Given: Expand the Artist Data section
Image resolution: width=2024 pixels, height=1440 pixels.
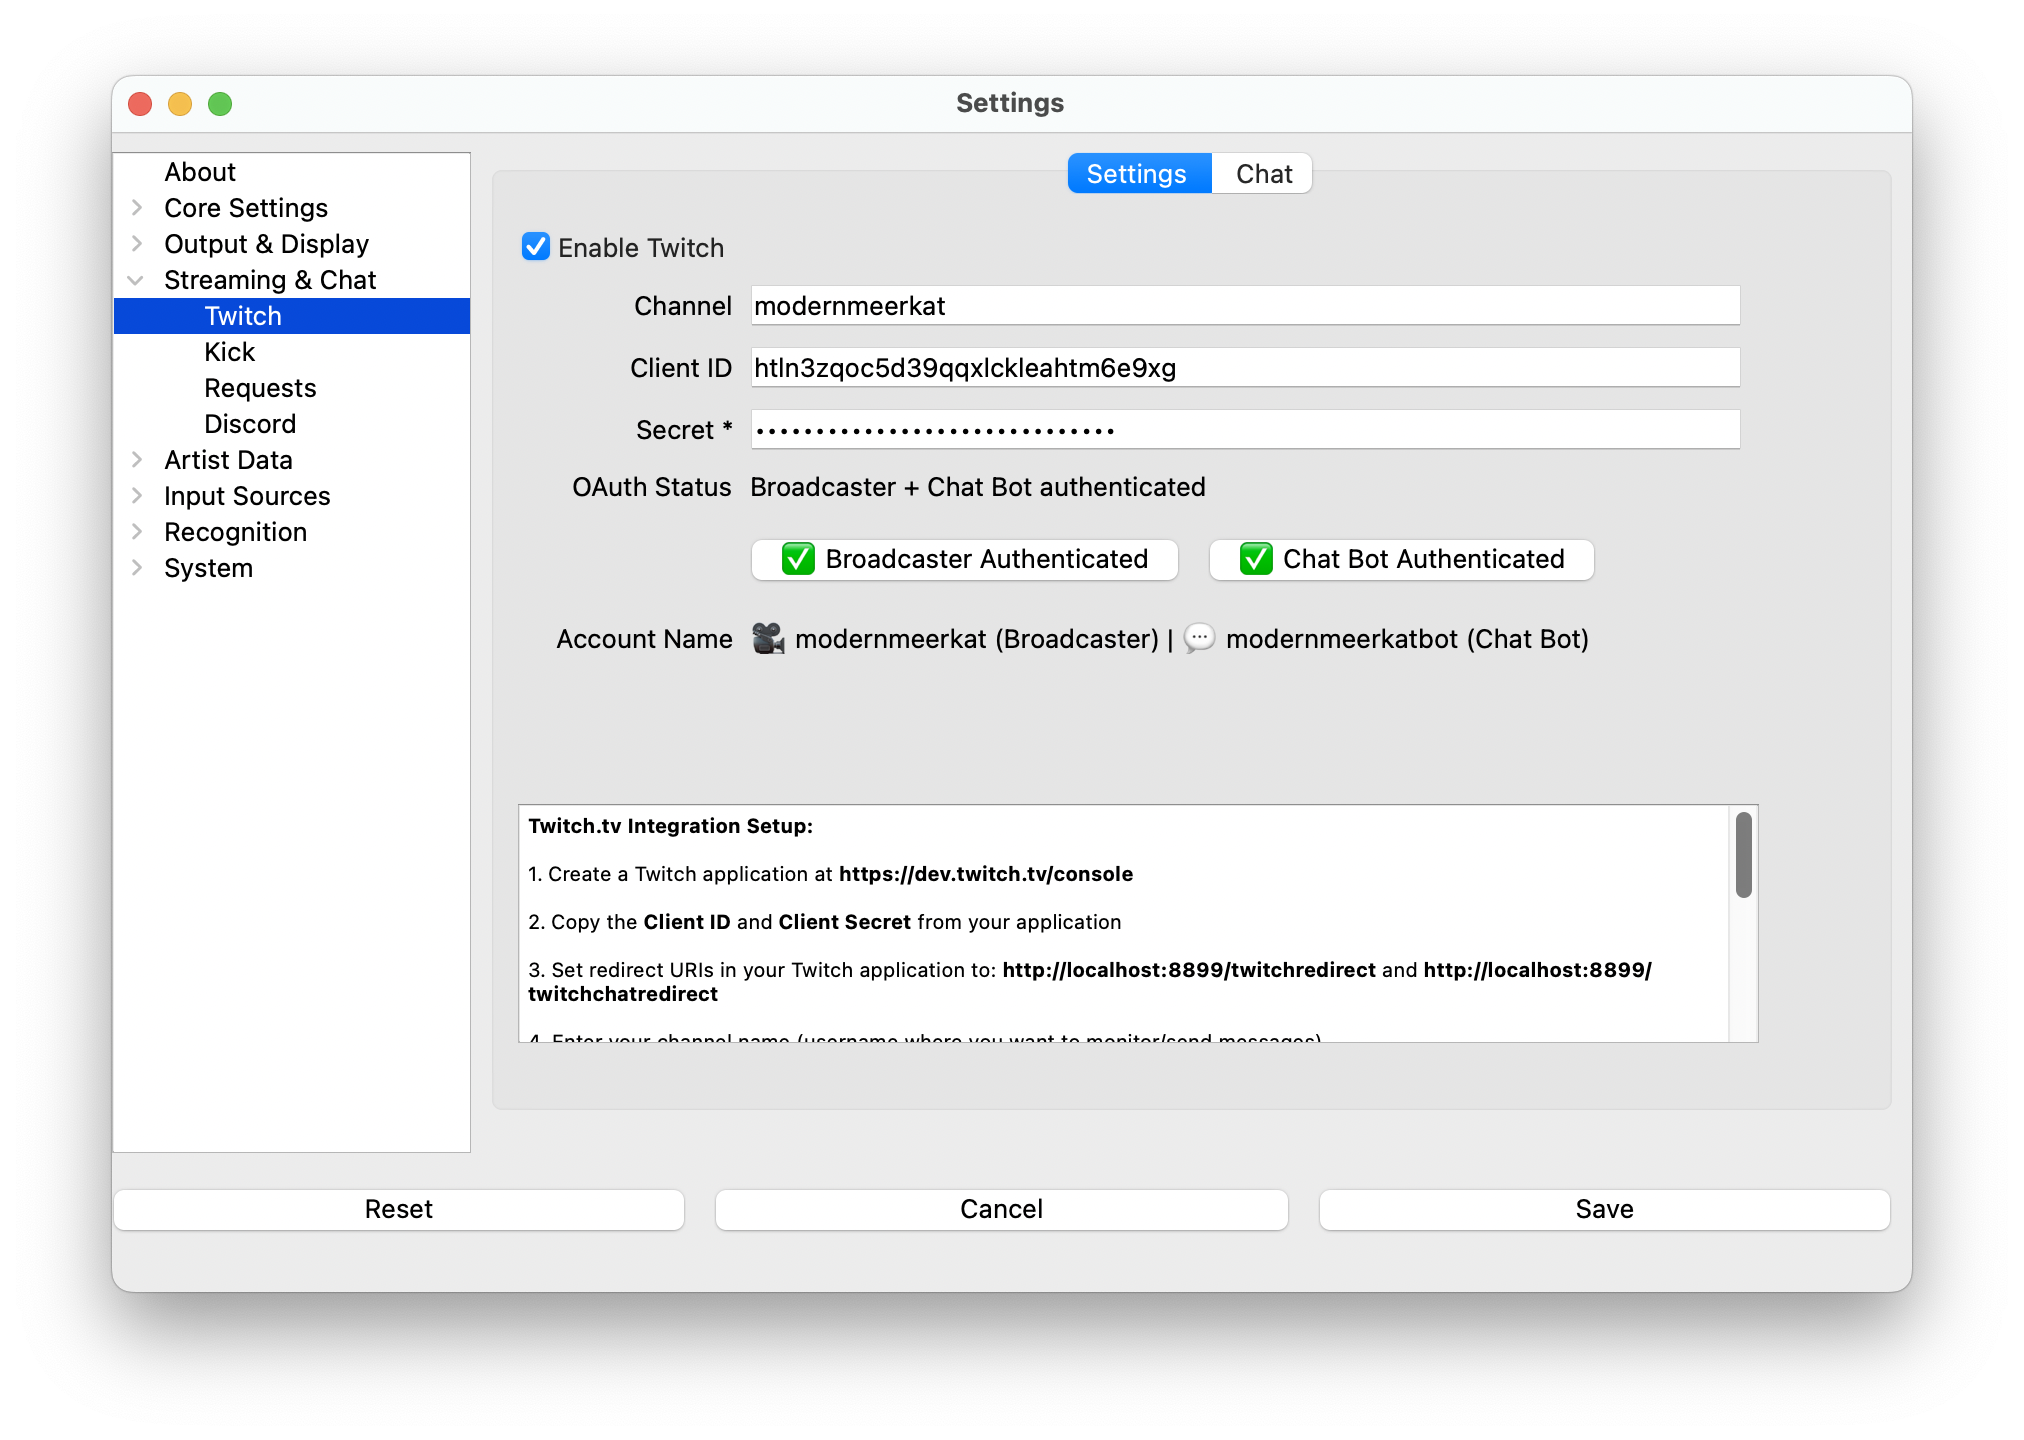Looking at the screenshot, I should (137, 459).
